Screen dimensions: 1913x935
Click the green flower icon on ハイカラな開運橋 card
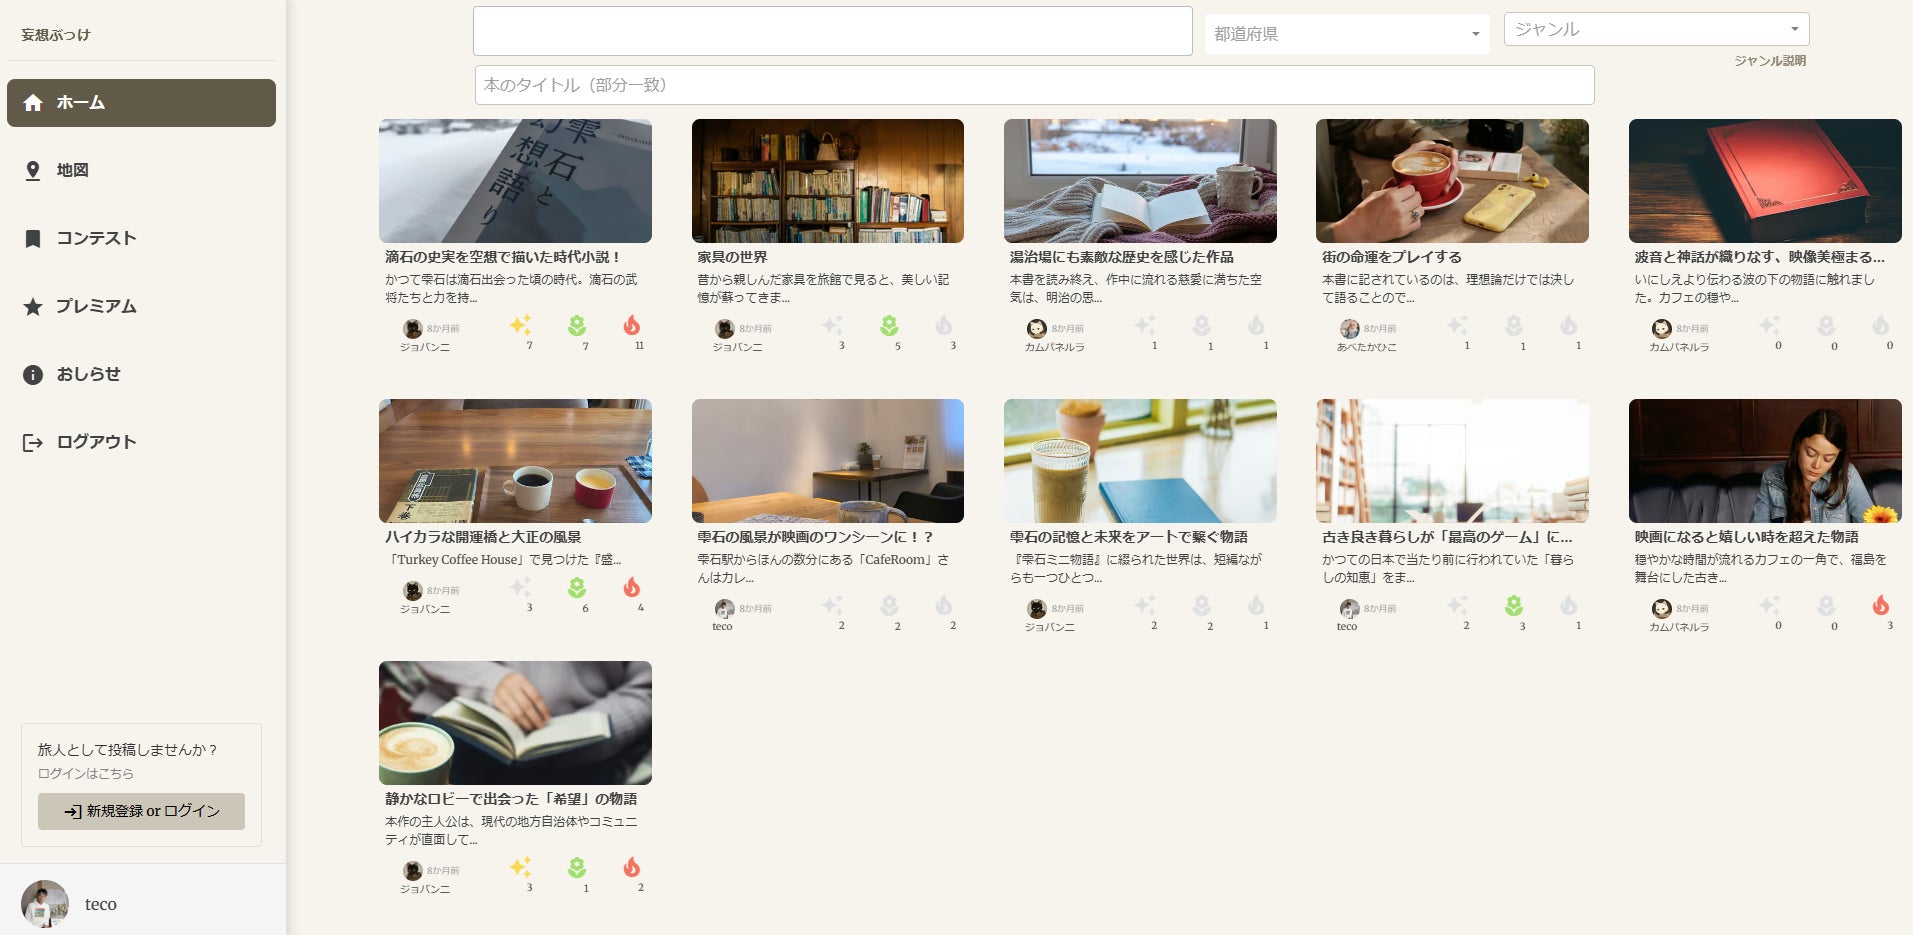tap(577, 587)
